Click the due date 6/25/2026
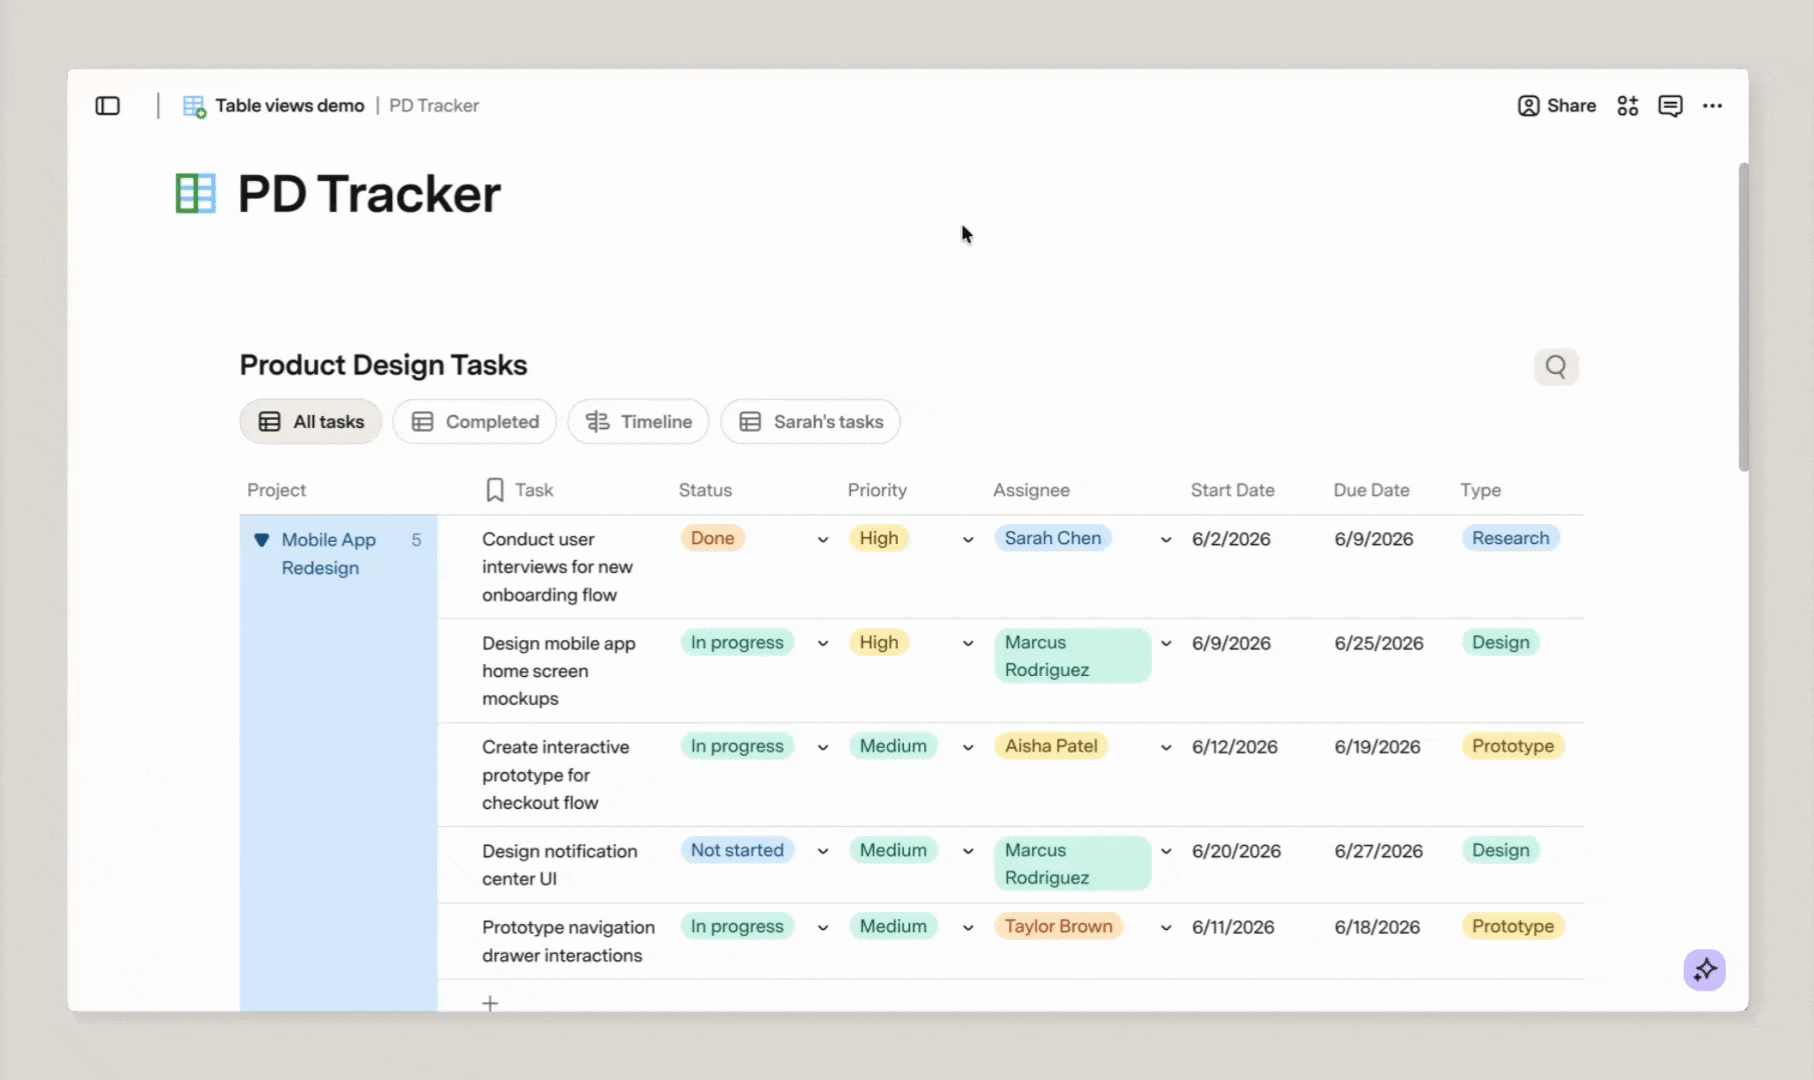The image size is (1814, 1080). (x=1379, y=643)
